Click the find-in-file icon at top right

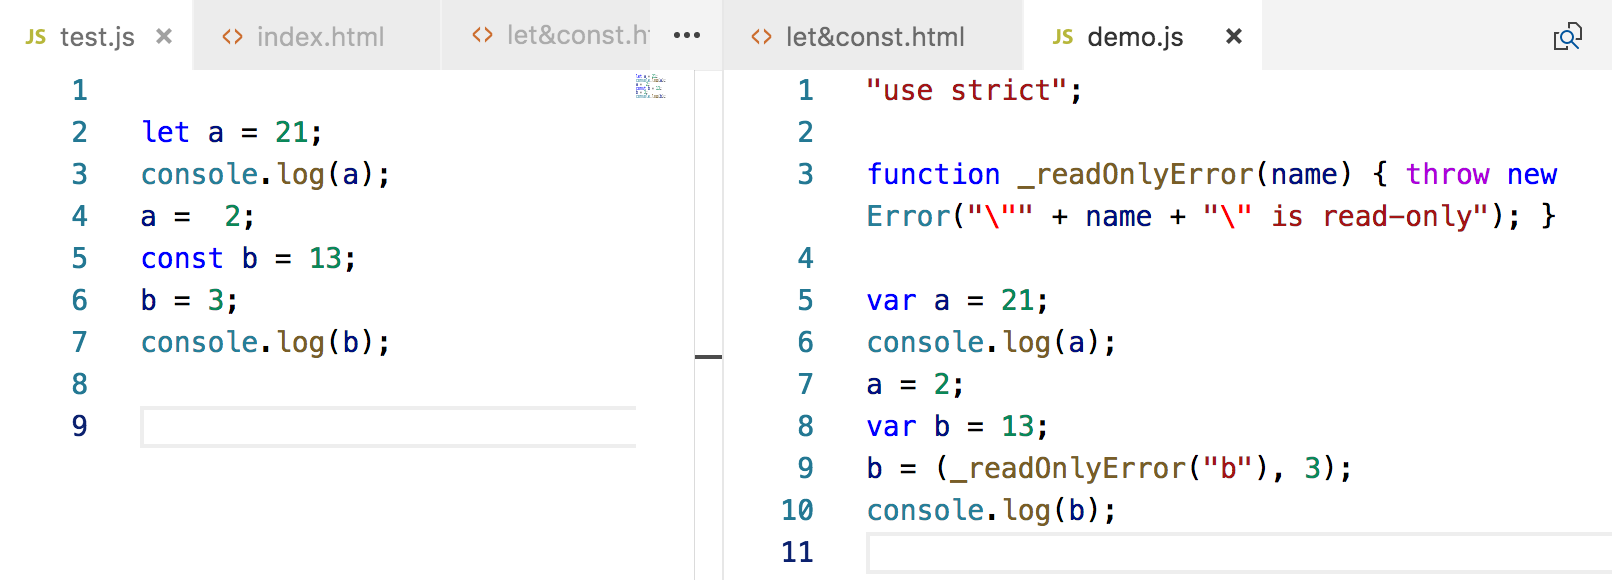tap(1567, 37)
